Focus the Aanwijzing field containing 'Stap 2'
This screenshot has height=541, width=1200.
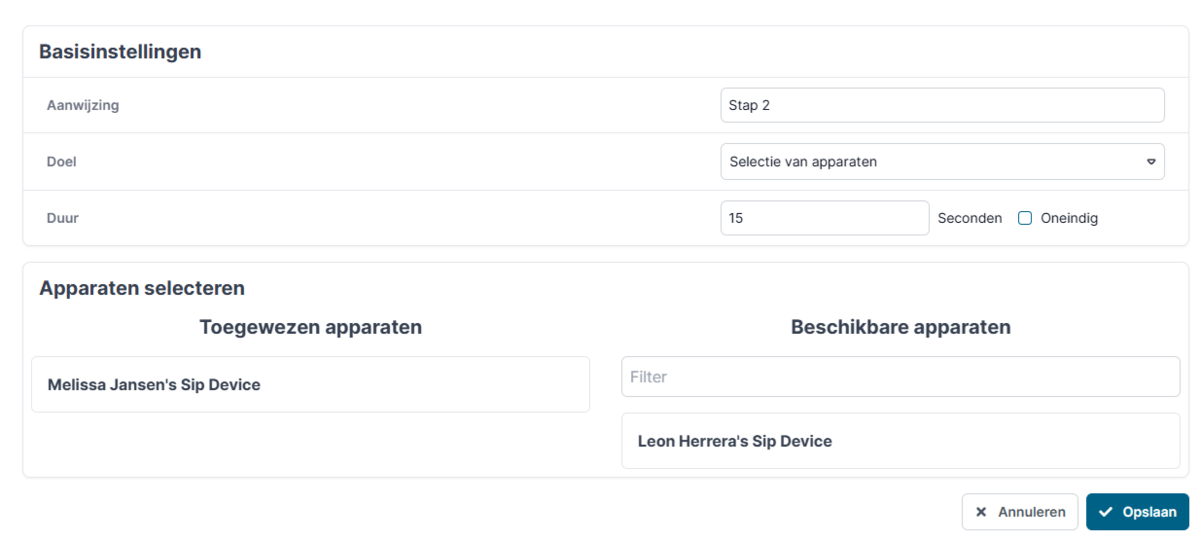point(941,105)
